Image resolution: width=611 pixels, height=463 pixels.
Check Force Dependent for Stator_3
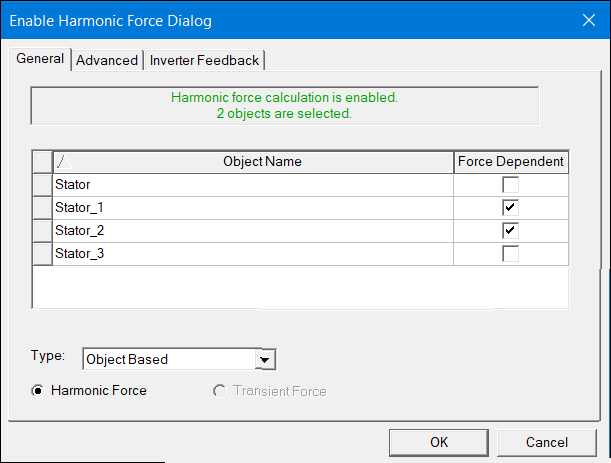(511, 254)
